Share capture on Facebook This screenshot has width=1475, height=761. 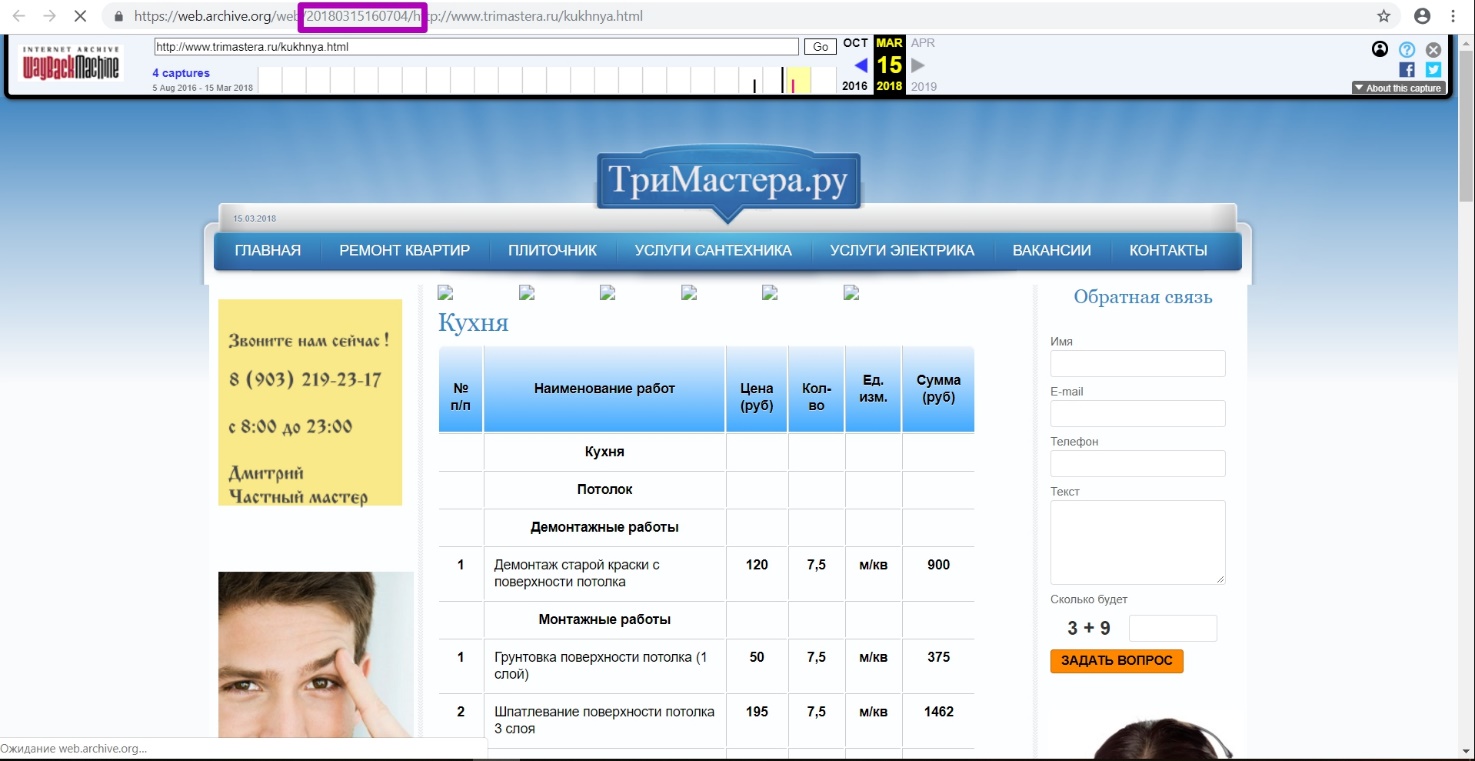[1407, 70]
